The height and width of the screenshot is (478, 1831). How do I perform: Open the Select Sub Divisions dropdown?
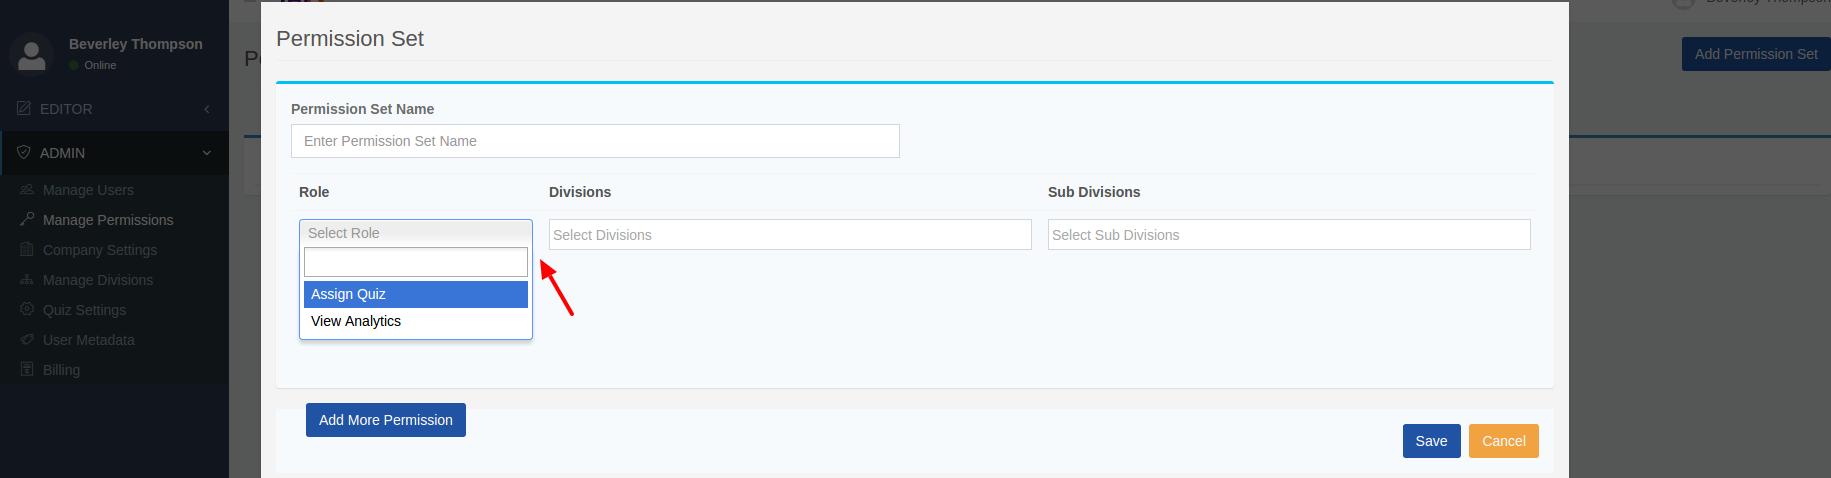point(1288,235)
